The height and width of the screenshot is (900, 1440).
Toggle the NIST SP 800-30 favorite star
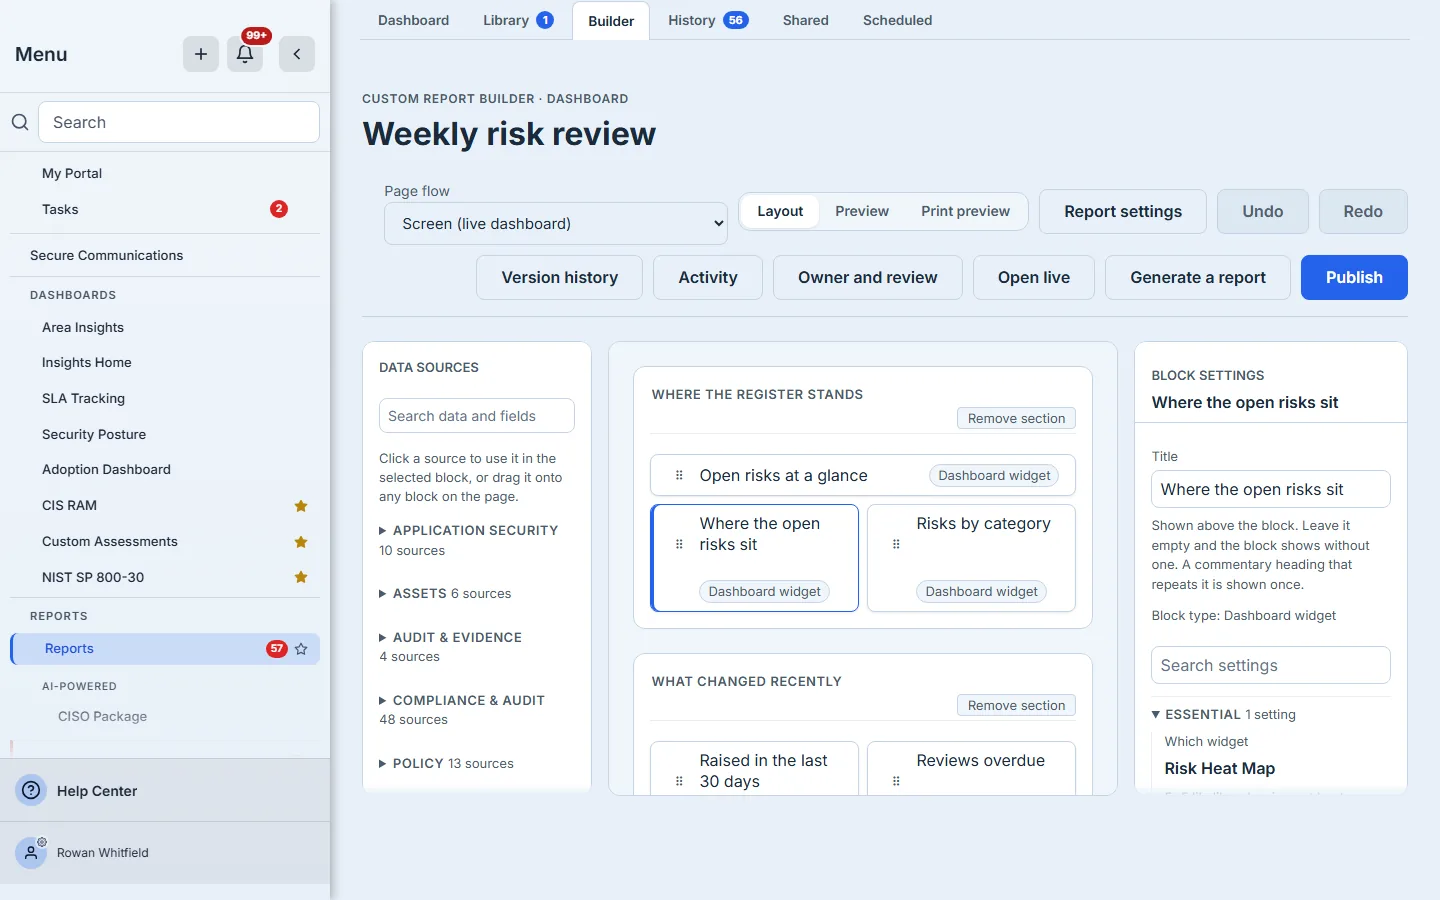tap(301, 577)
